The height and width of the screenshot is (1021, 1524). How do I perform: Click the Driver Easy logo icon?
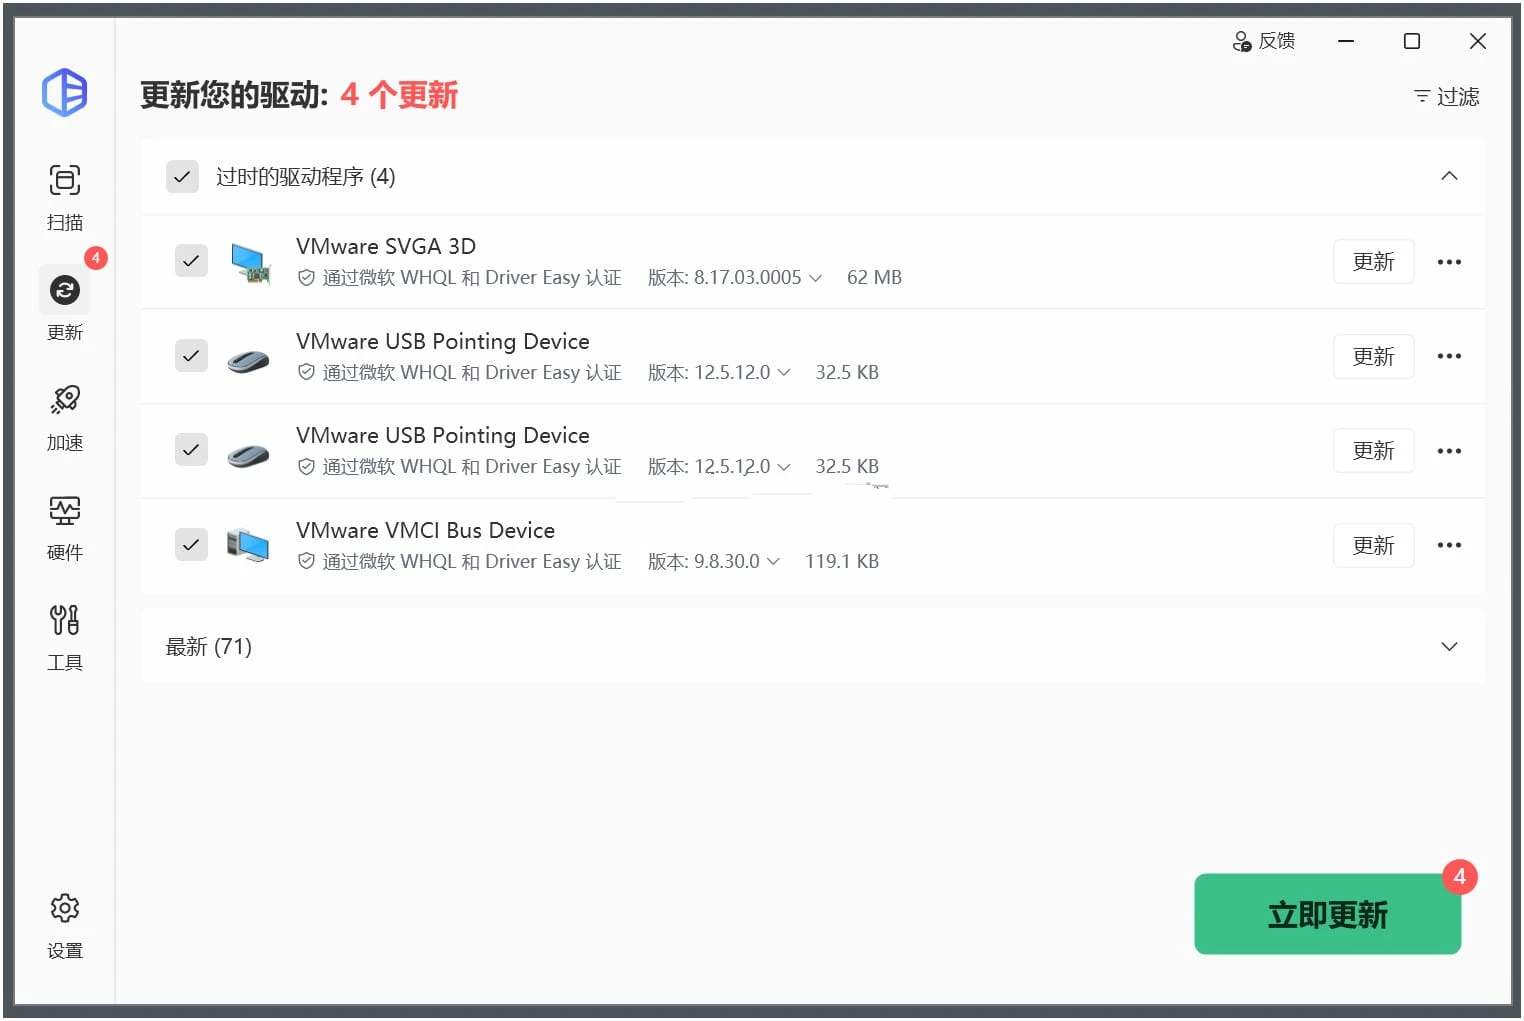(x=65, y=93)
